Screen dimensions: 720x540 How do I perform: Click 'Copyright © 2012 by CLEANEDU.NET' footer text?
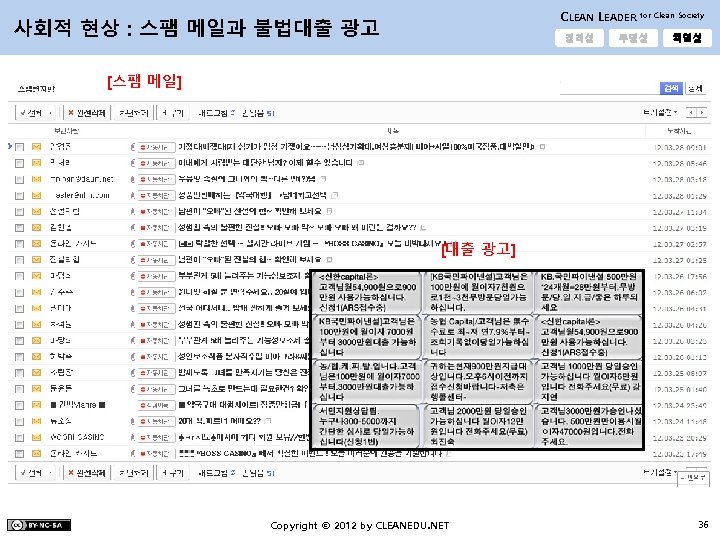point(360,525)
